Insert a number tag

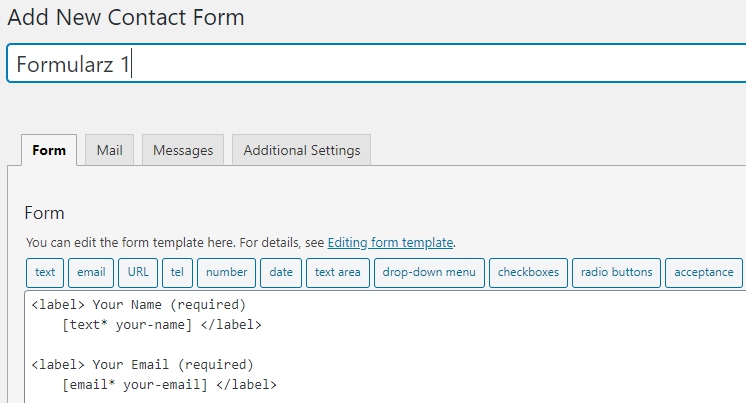click(x=226, y=272)
